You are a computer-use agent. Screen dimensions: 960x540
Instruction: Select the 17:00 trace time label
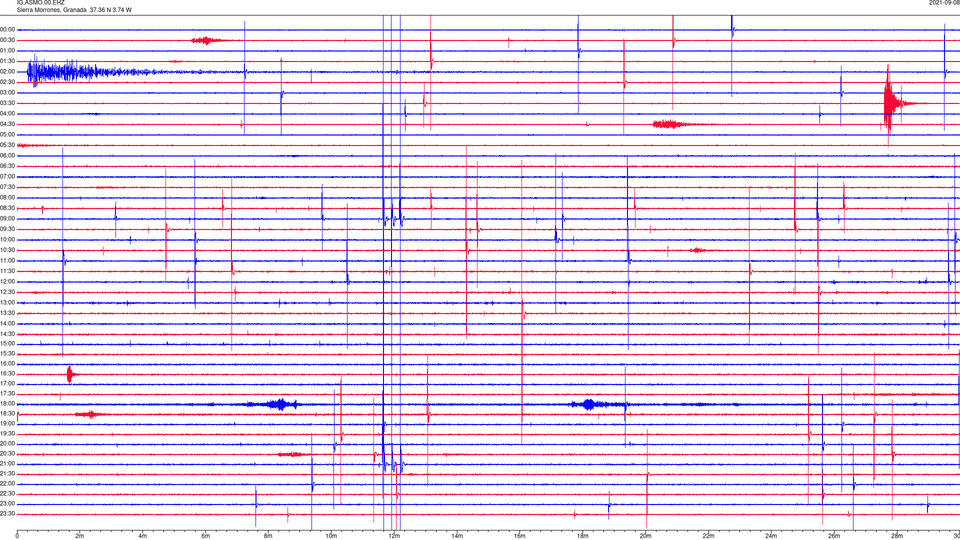[x=8, y=384]
